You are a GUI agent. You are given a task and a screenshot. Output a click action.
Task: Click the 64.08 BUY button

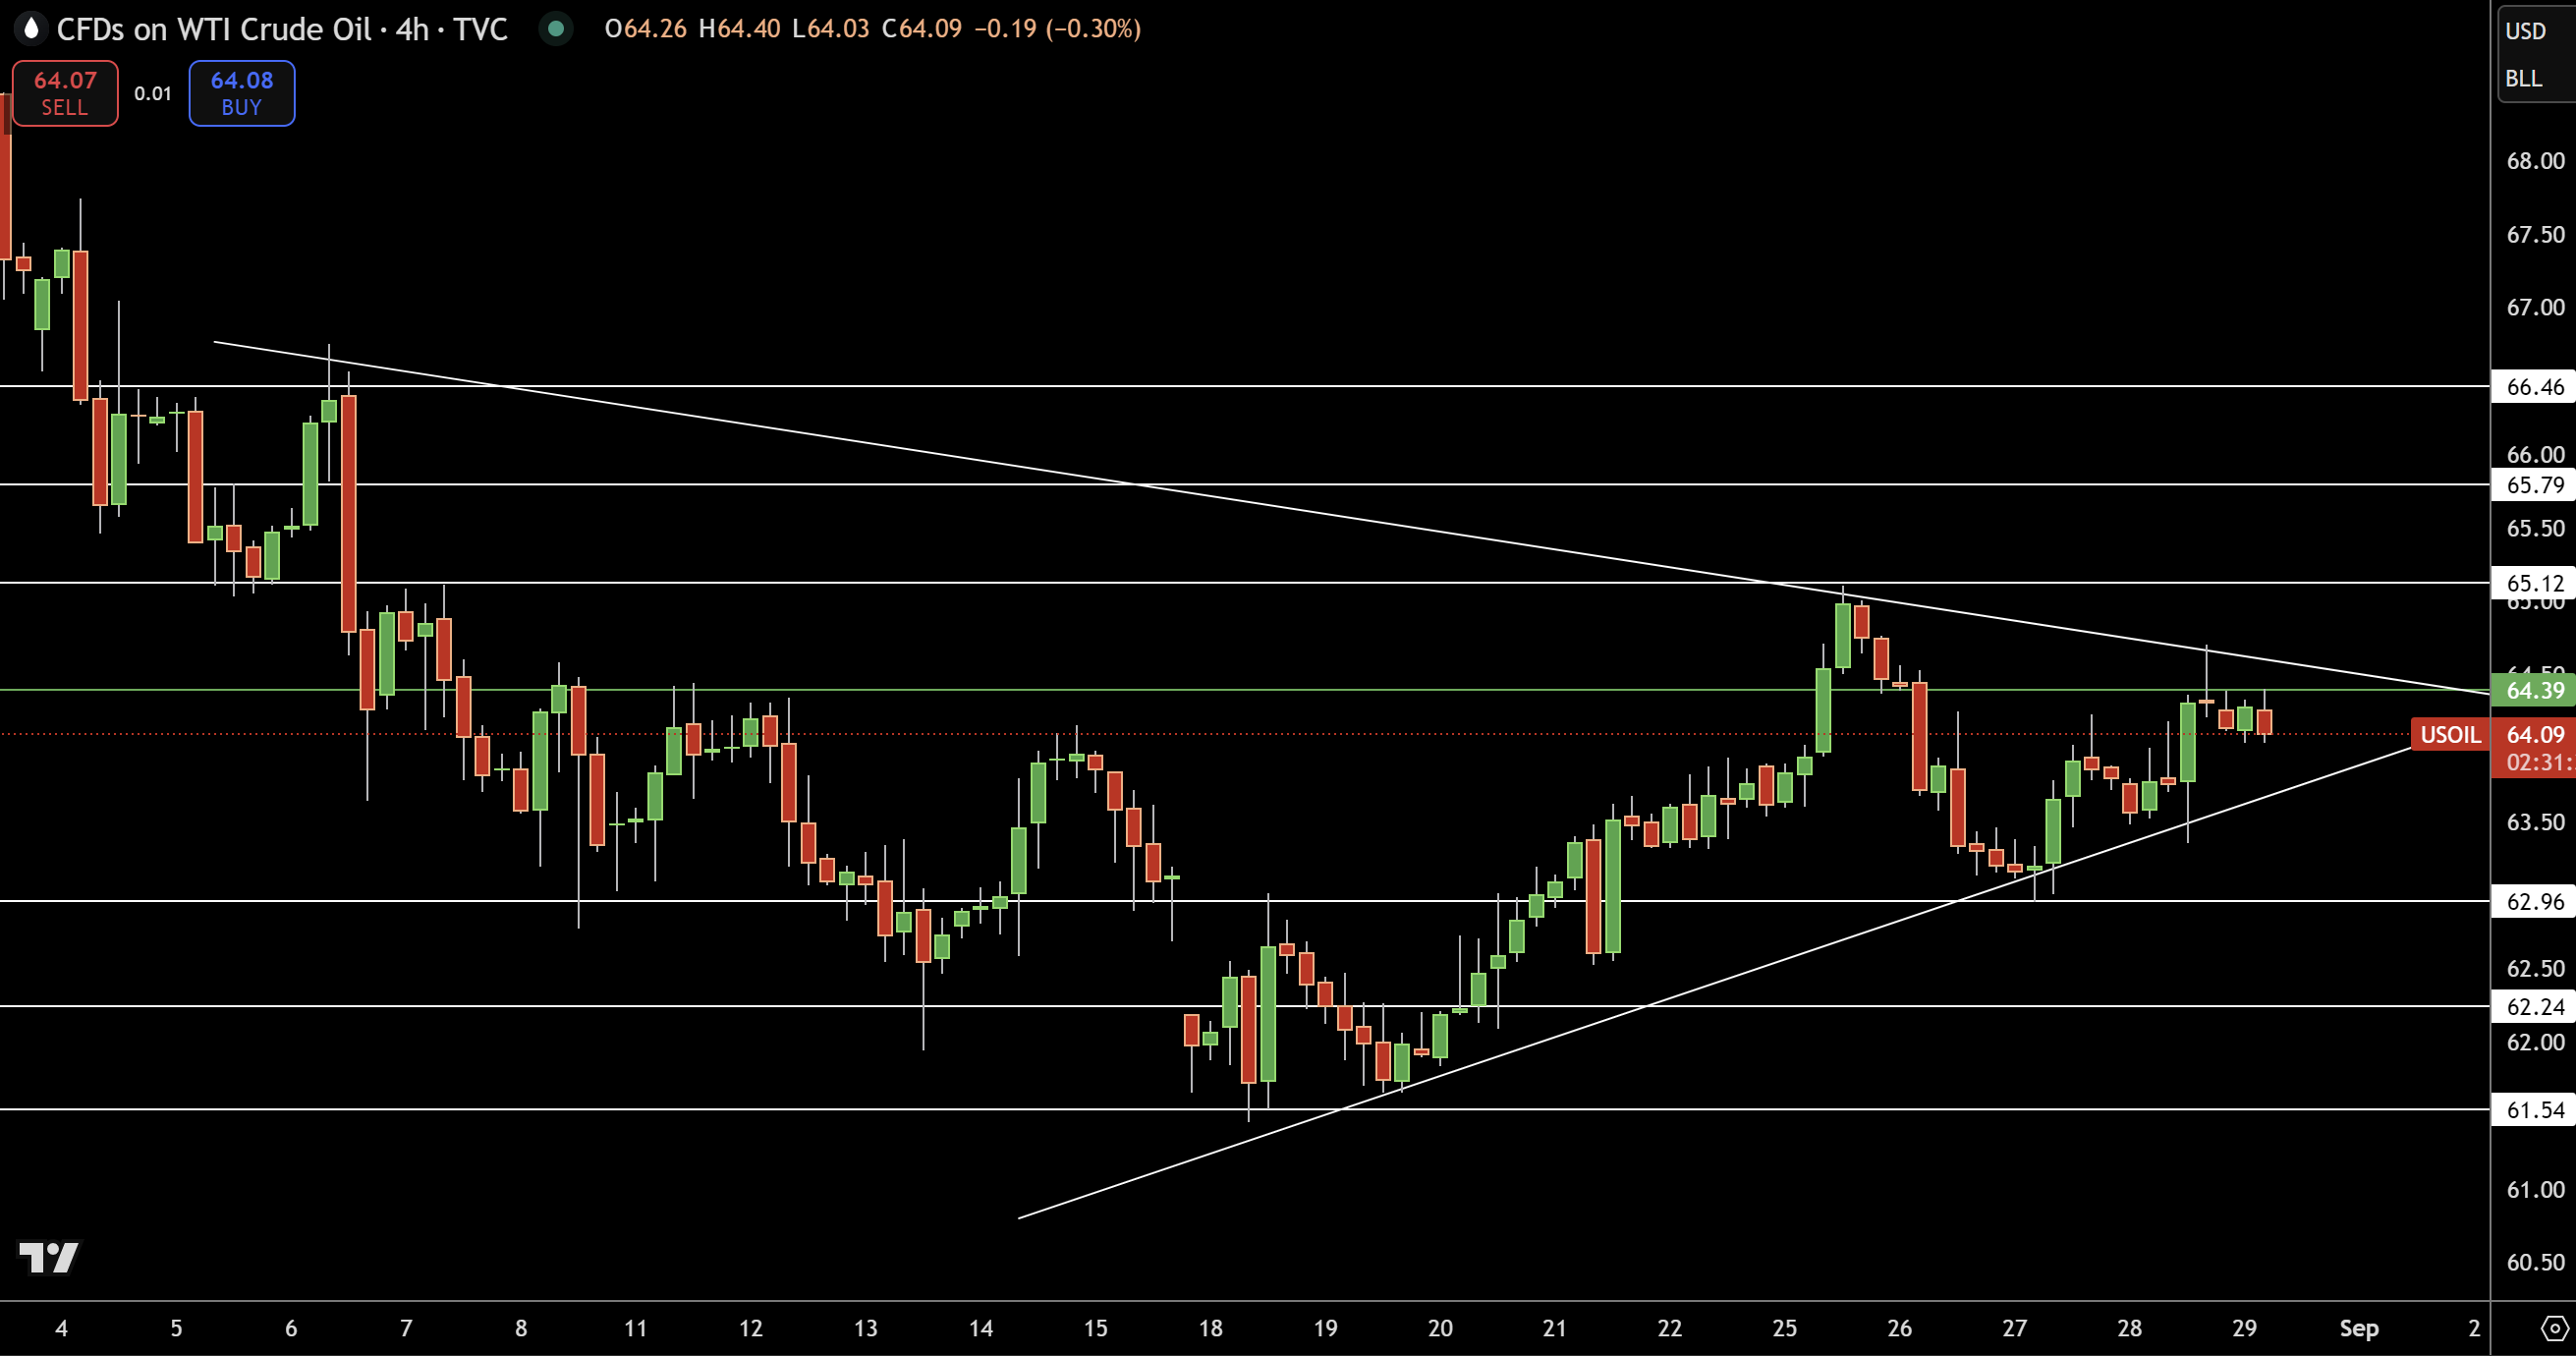pyautogui.click(x=241, y=93)
